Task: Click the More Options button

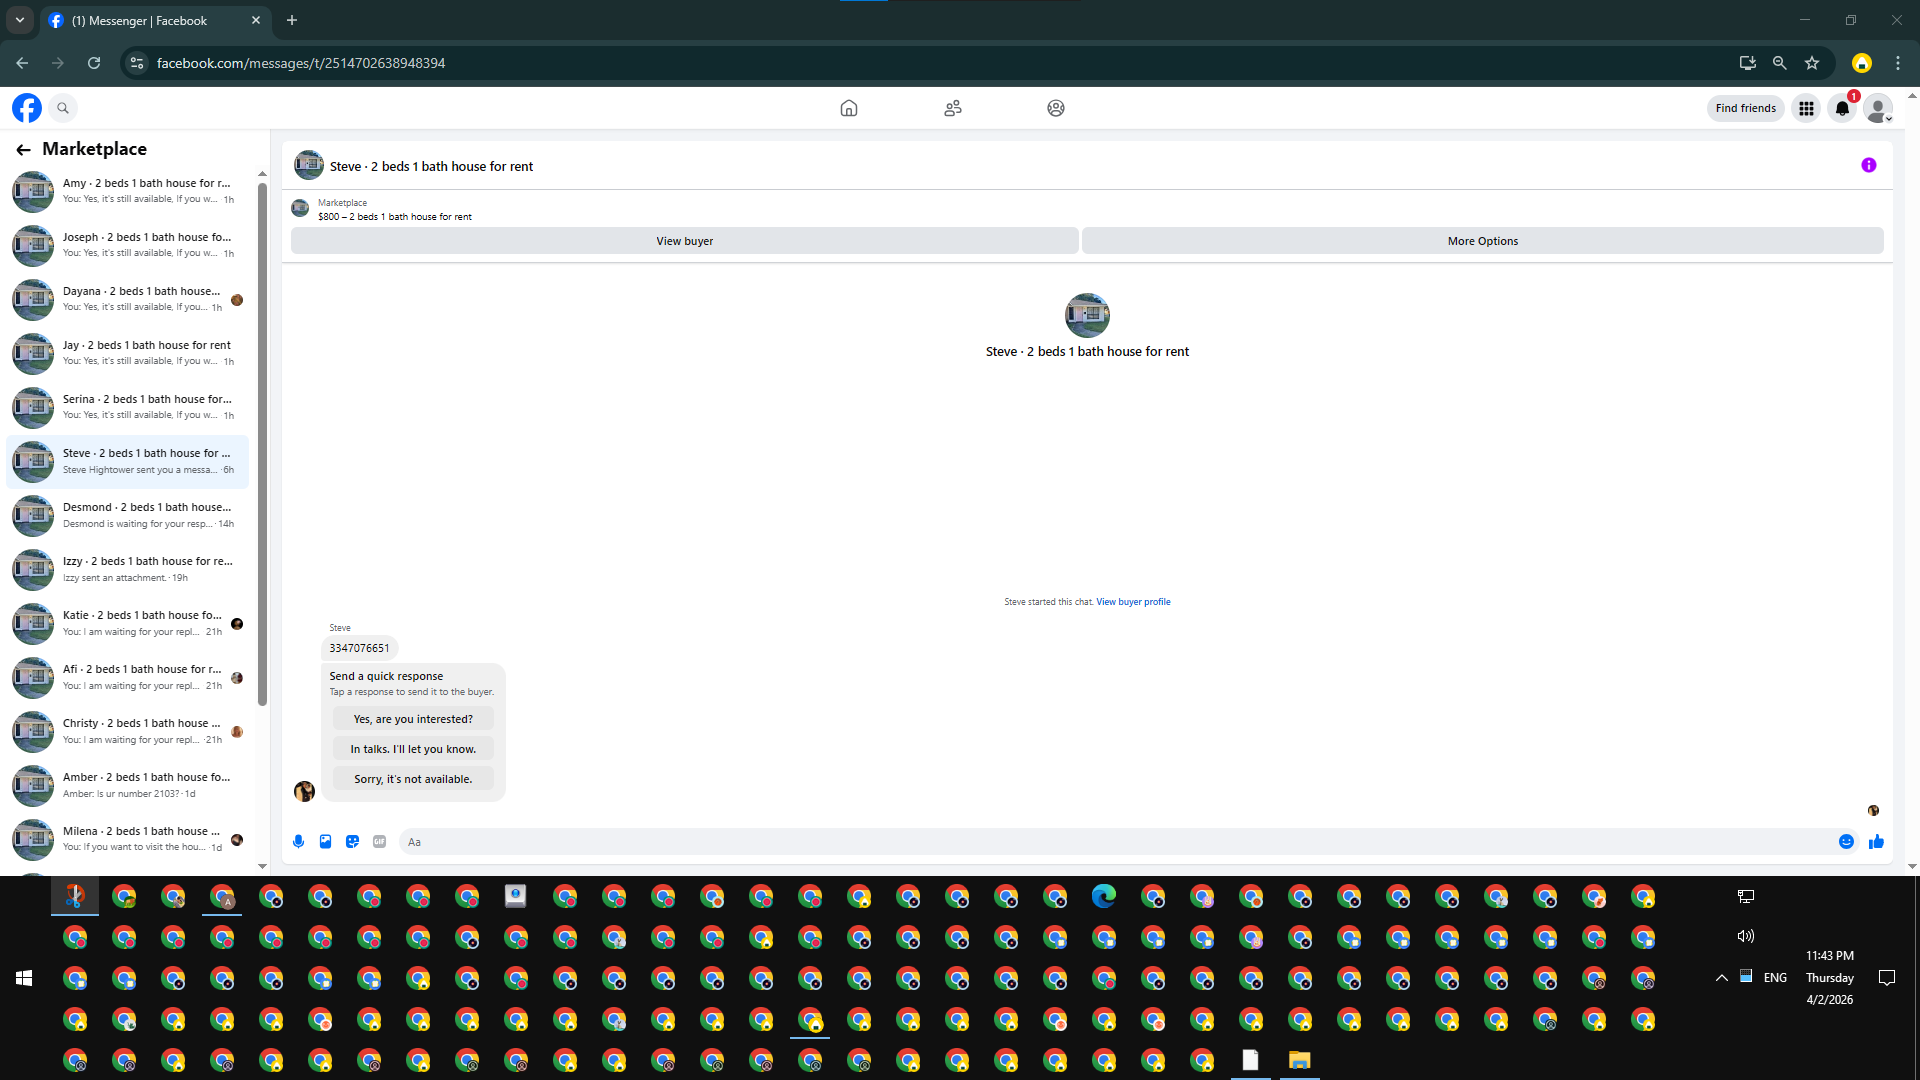Action: tap(1483, 241)
